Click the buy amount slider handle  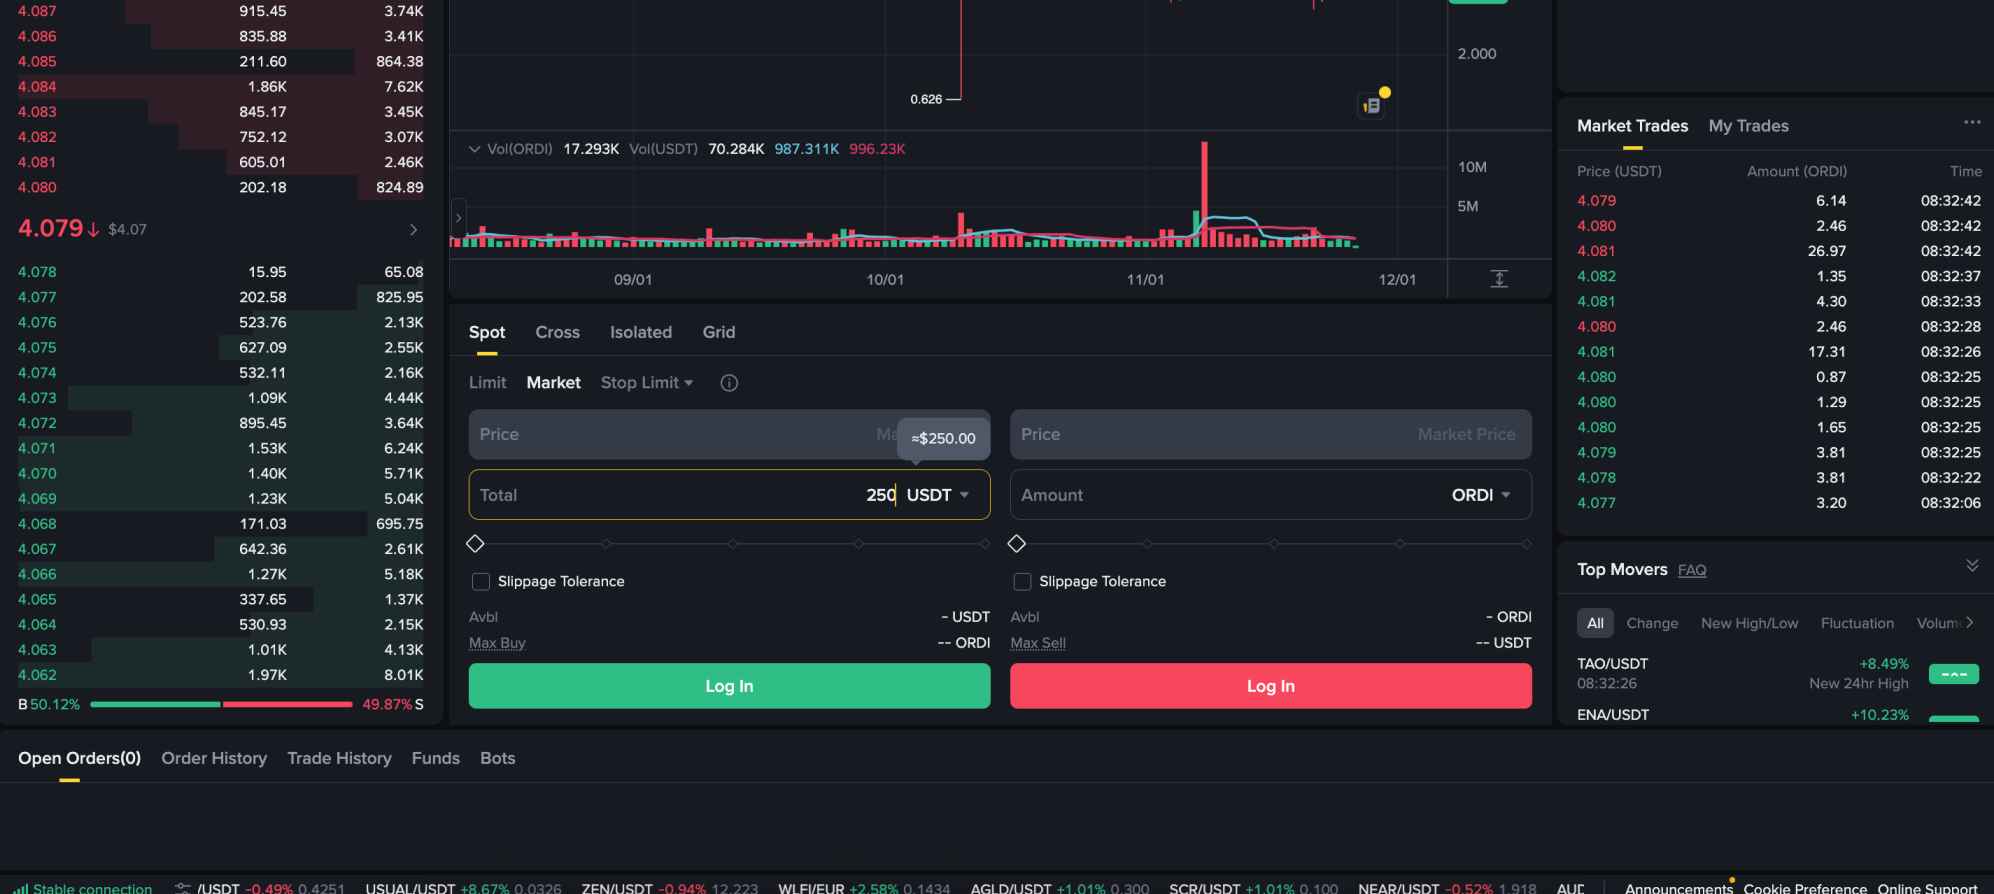click(475, 543)
